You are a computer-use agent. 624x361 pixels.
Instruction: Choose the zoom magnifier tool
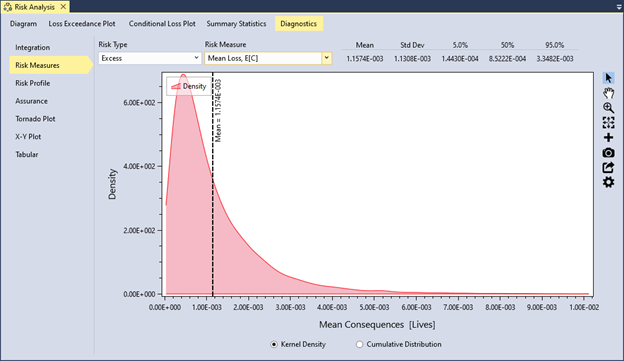608,108
